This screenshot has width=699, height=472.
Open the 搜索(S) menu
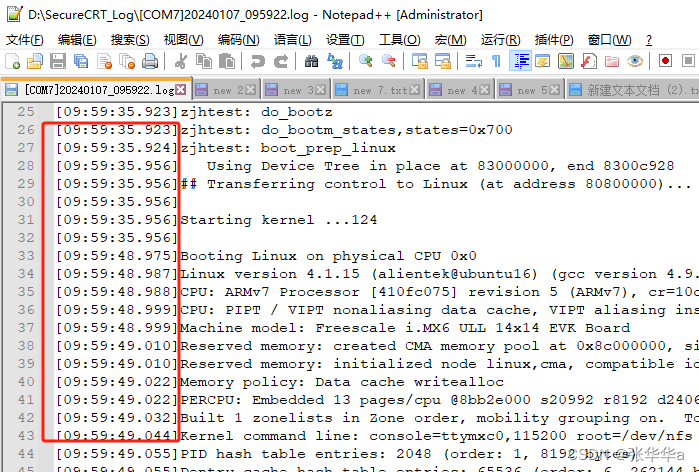click(130, 40)
